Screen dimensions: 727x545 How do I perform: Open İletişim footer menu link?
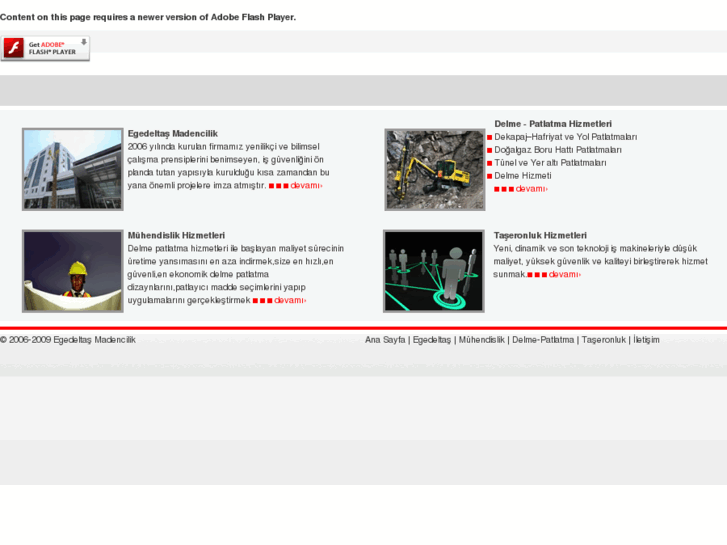point(646,340)
